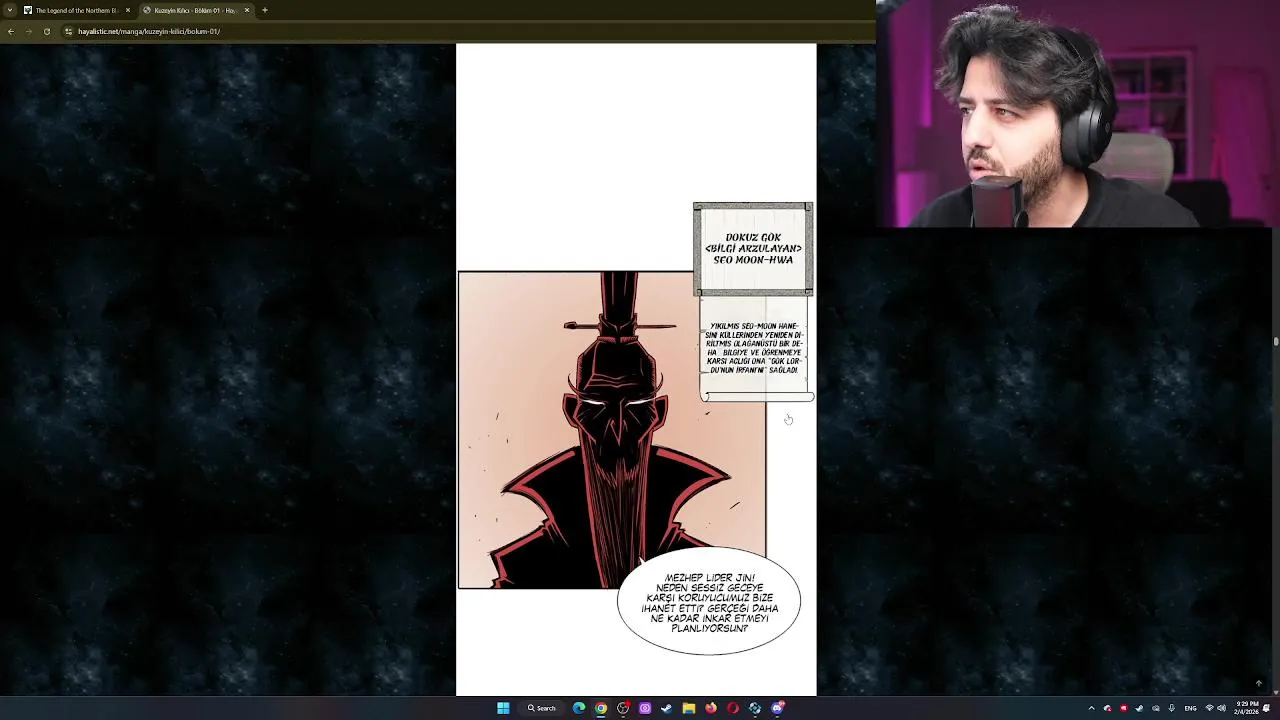Click the red tray application icon
Viewport: 1280px width, 720px height.
point(1123,708)
